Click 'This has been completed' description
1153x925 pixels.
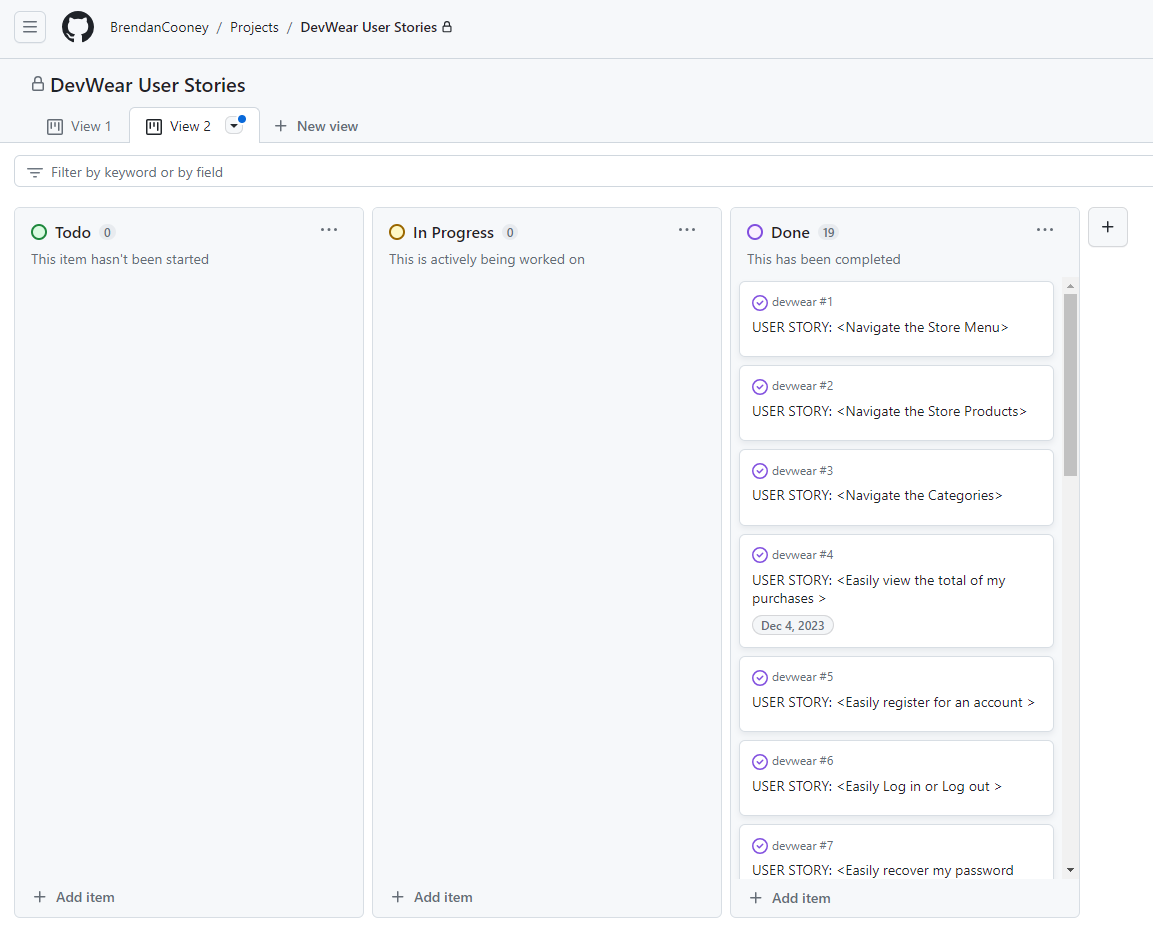pyautogui.click(x=824, y=260)
